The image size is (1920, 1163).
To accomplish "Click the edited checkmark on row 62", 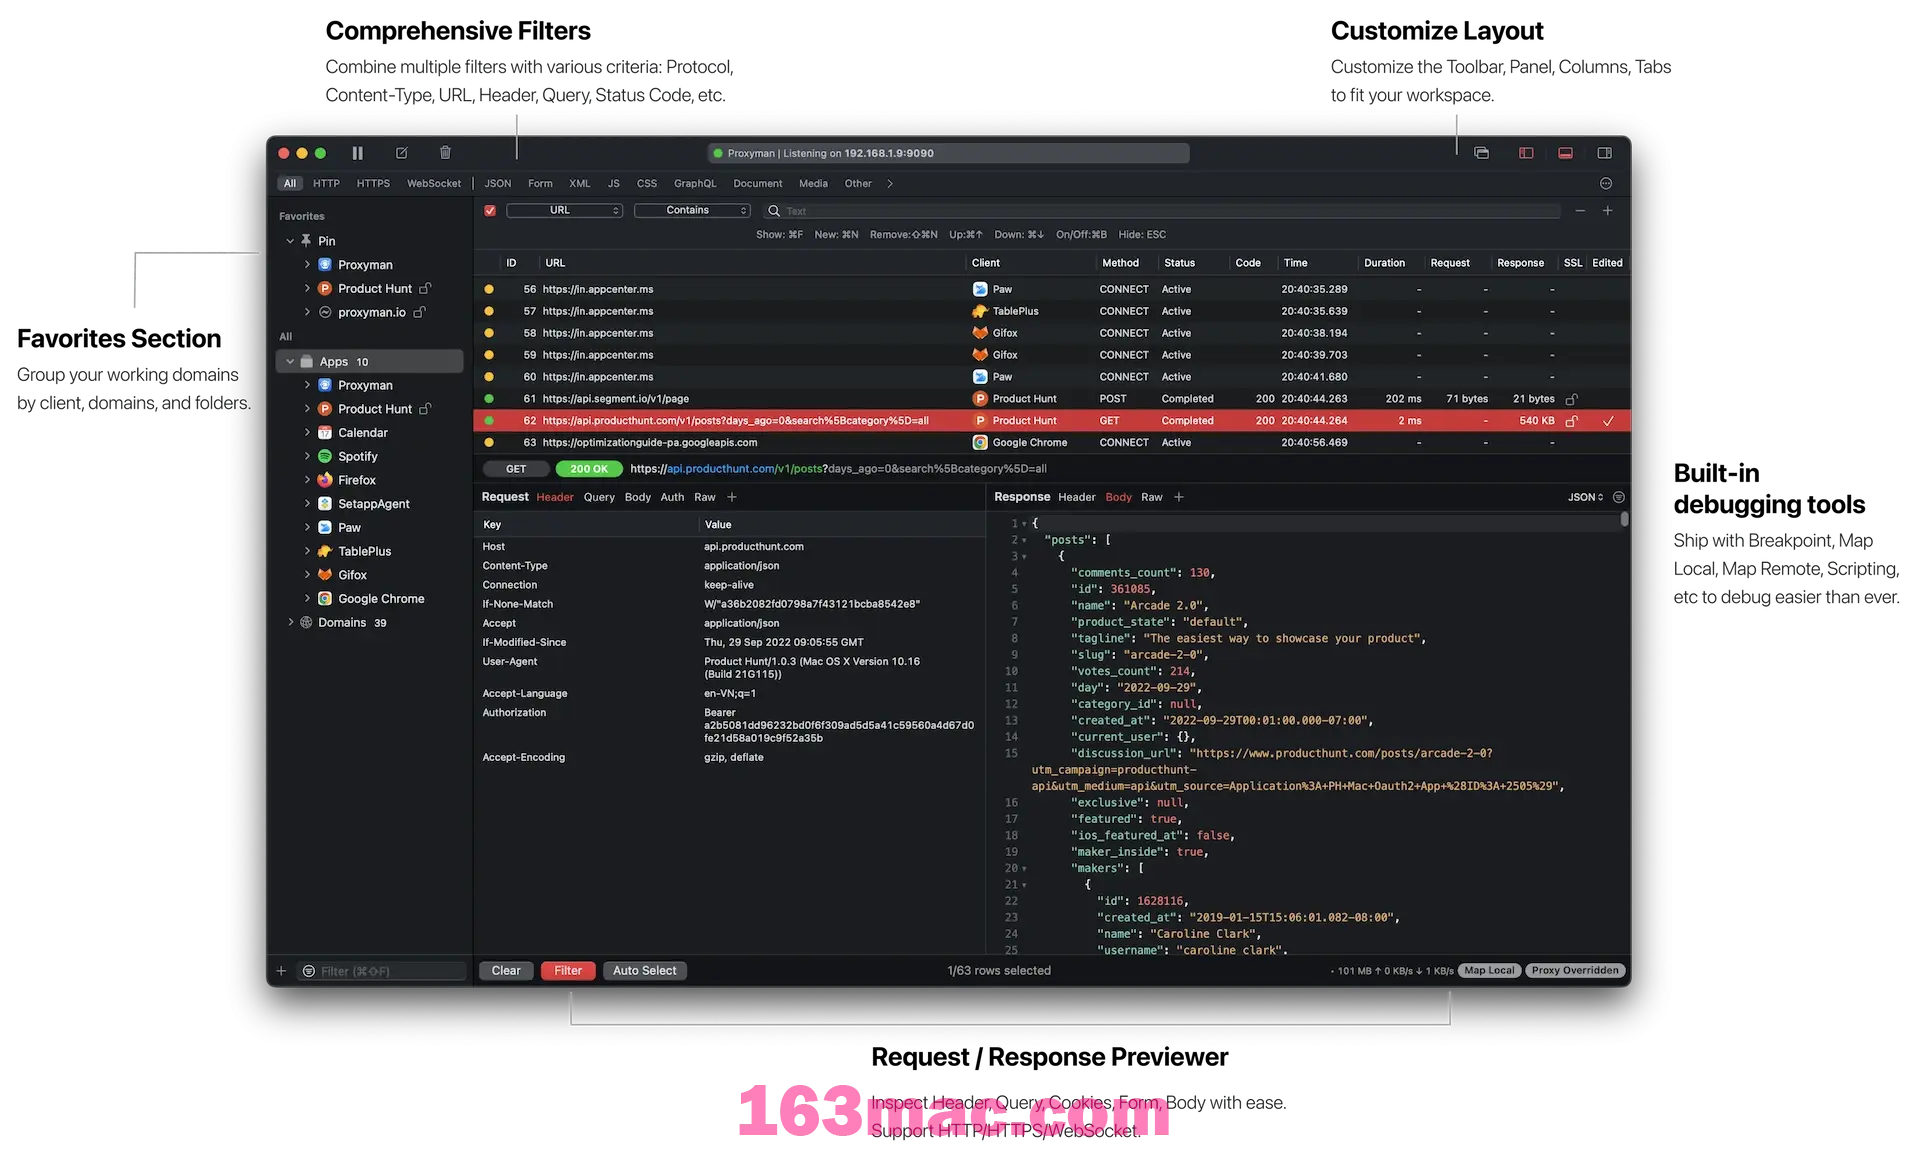I will 1608,421.
